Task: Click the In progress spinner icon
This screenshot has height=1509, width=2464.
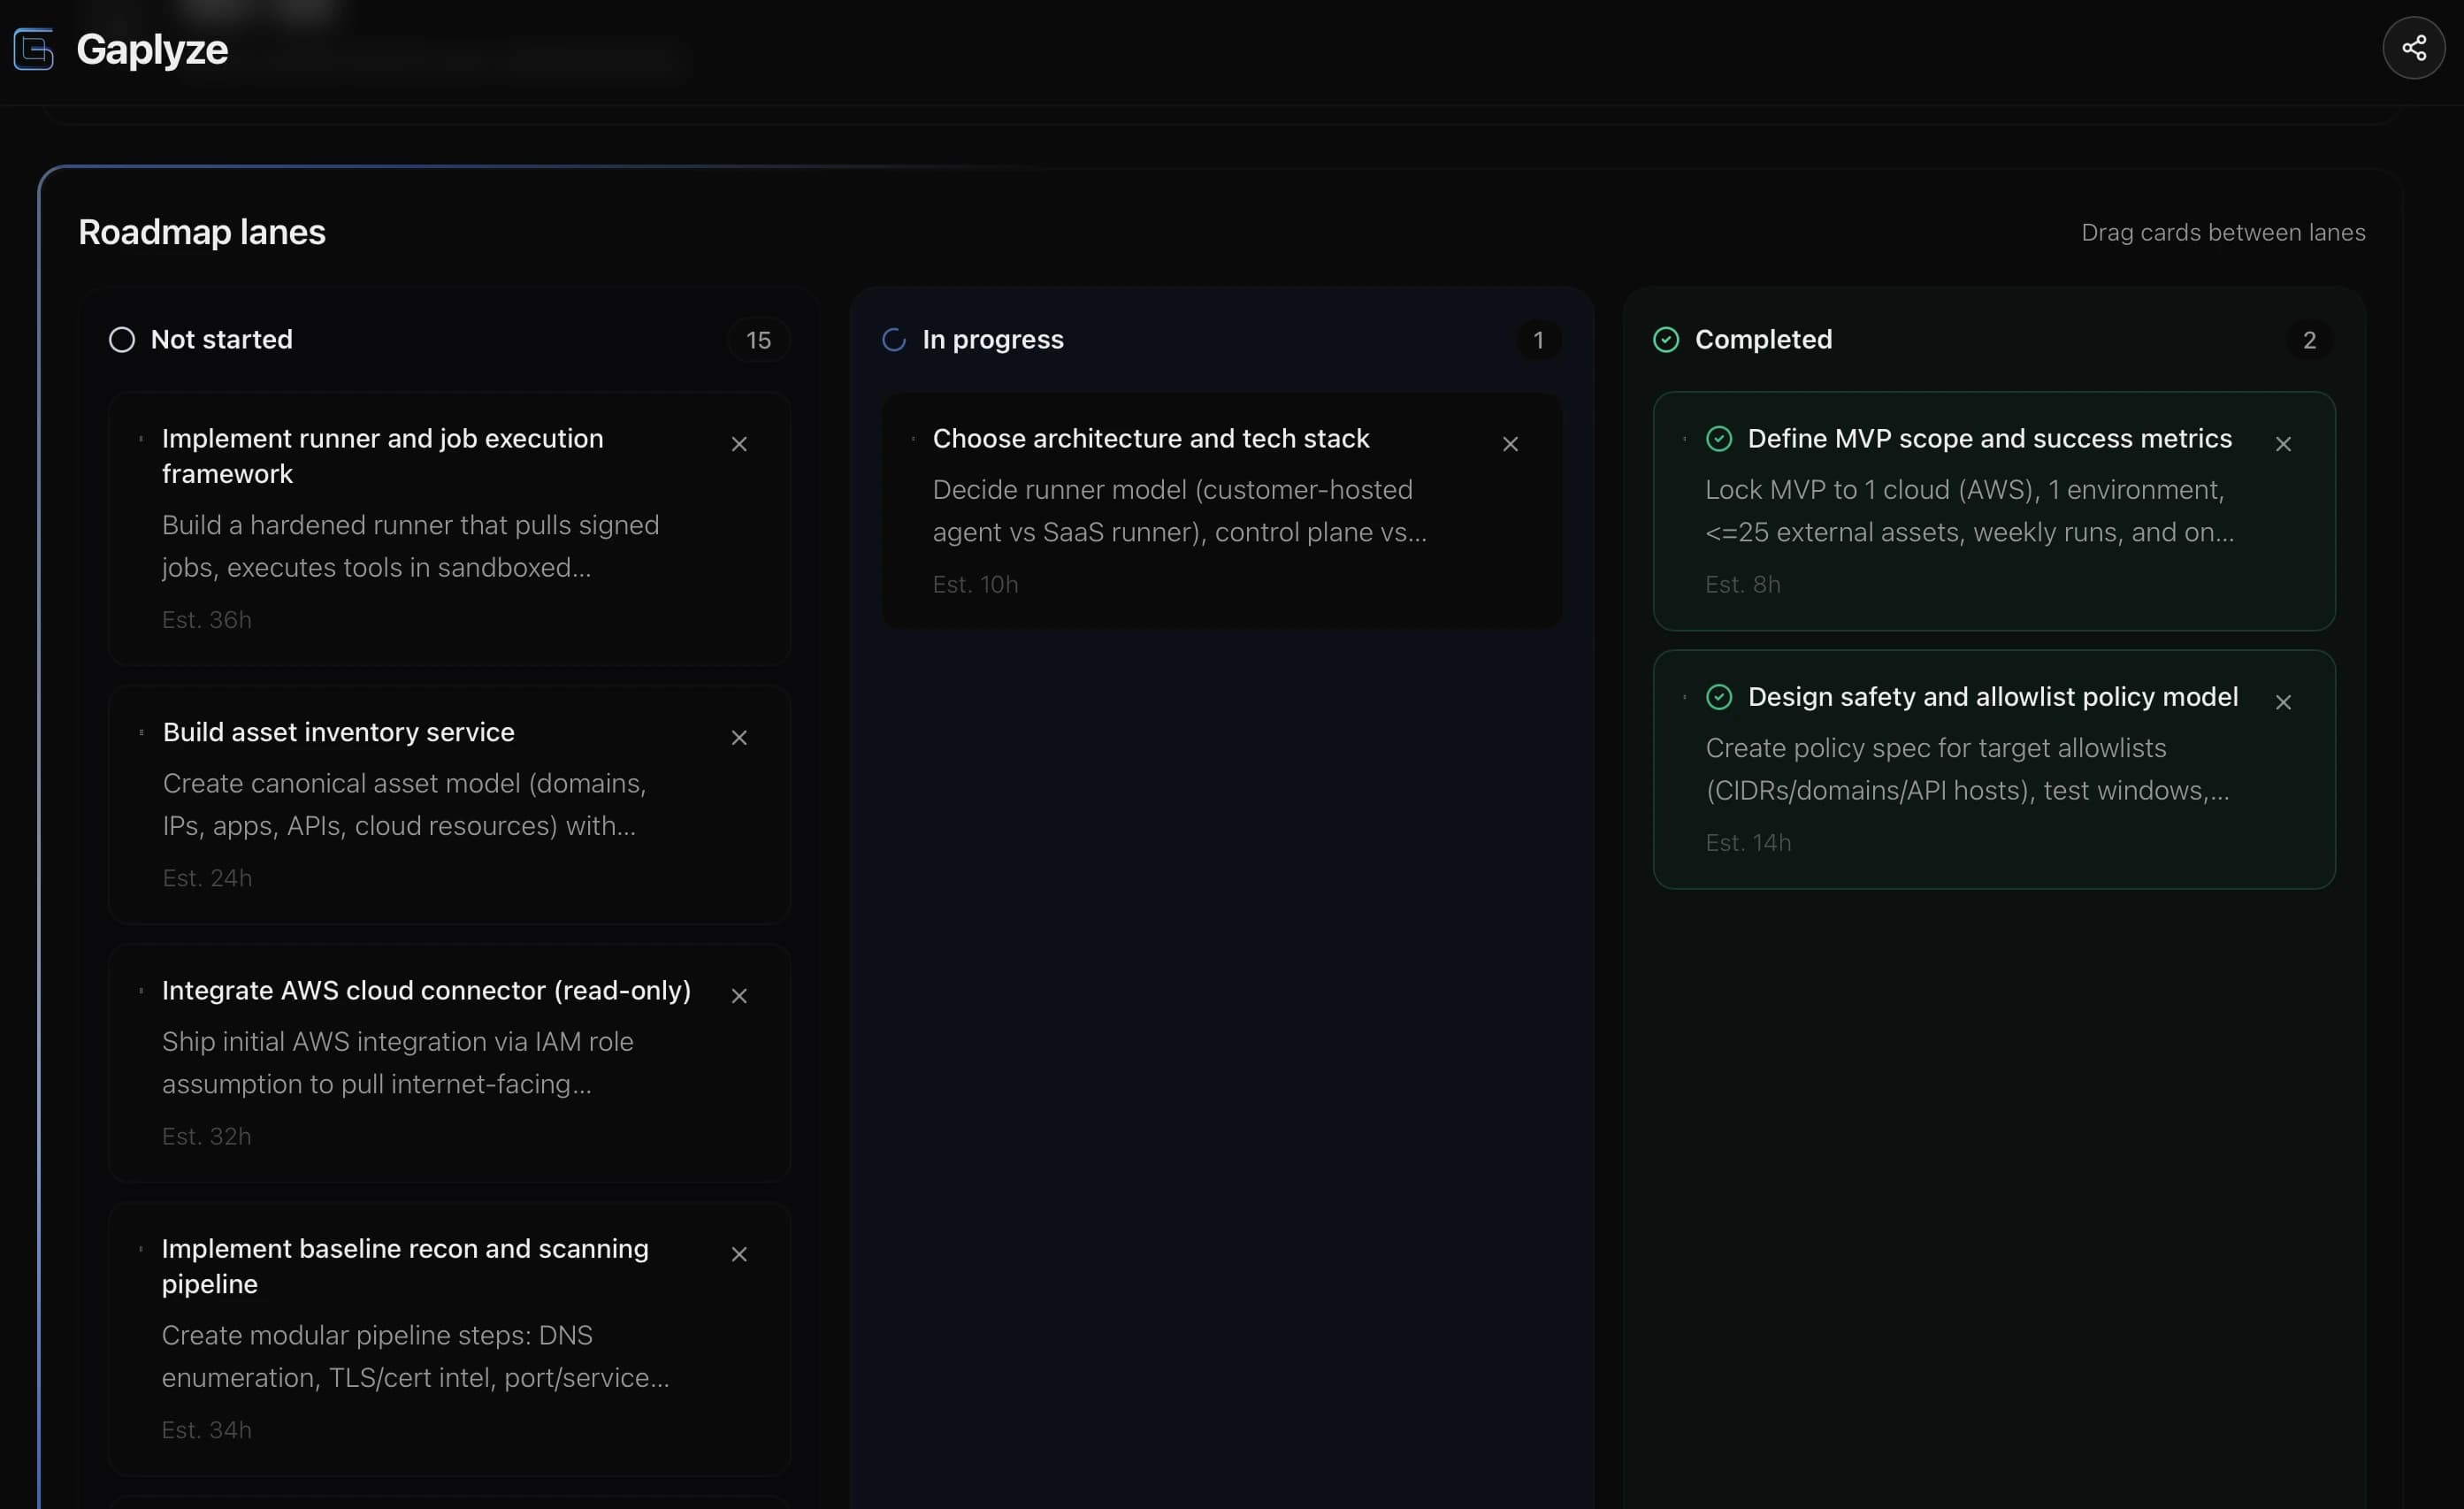Action: point(893,339)
